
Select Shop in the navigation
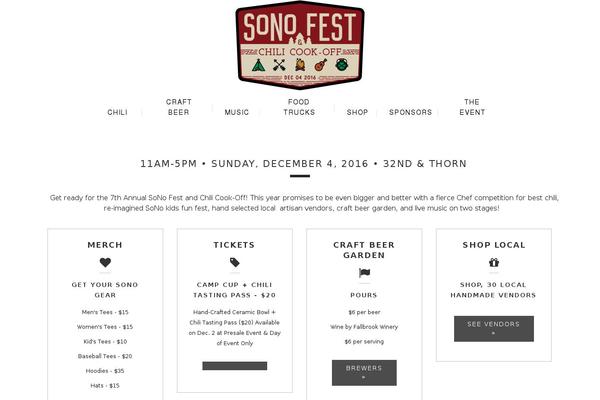coord(357,112)
